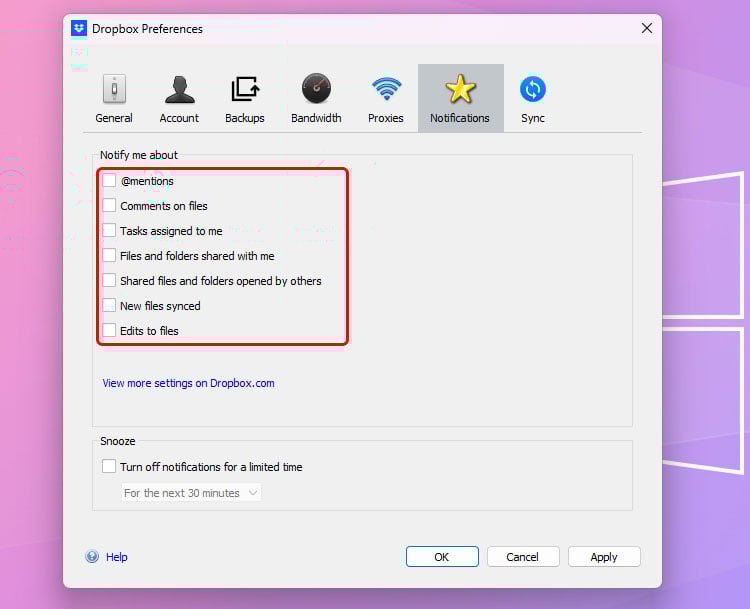Switch to the Proxies tab label
The height and width of the screenshot is (609, 750).
386,118
